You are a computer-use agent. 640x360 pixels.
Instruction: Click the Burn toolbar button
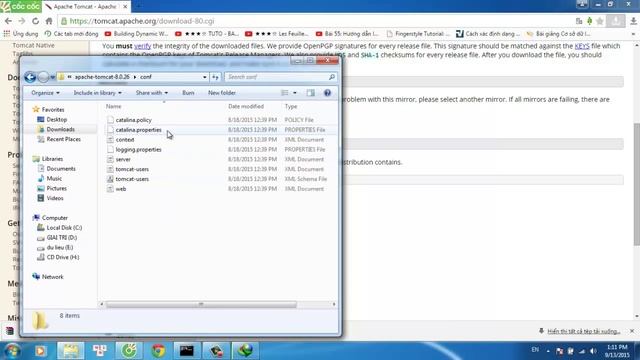point(188,93)
